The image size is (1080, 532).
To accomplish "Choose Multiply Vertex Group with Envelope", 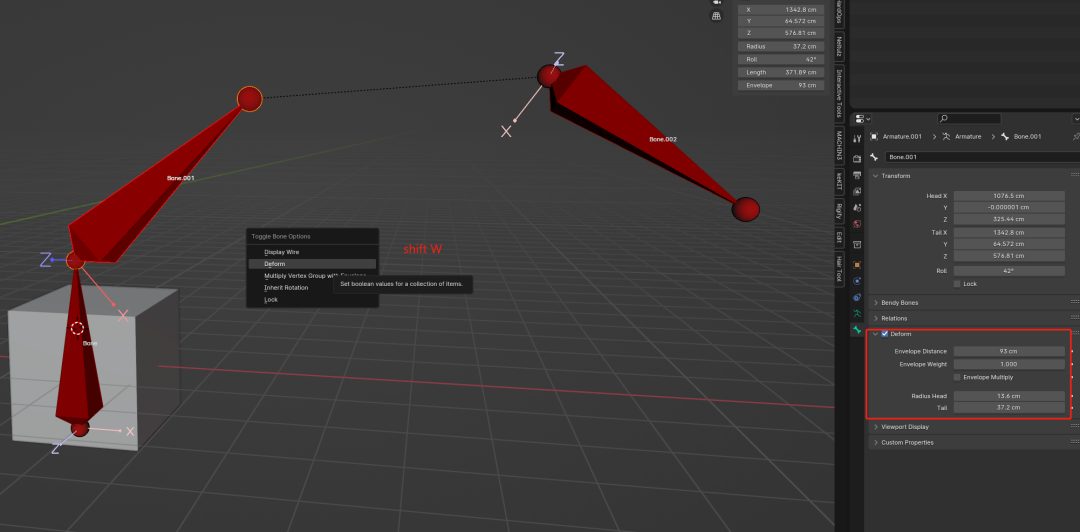I will pos(312,276).
